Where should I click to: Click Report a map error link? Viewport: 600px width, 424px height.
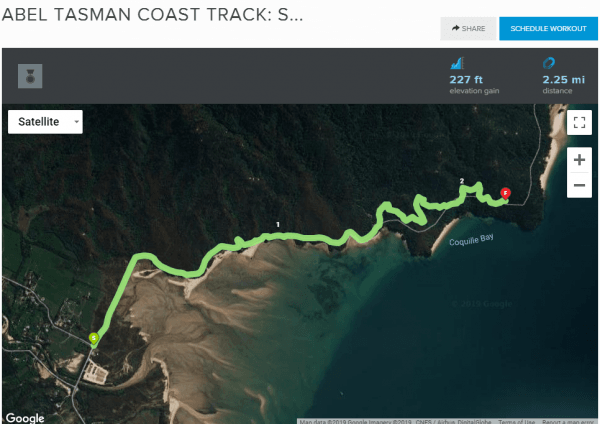[570, 422]
